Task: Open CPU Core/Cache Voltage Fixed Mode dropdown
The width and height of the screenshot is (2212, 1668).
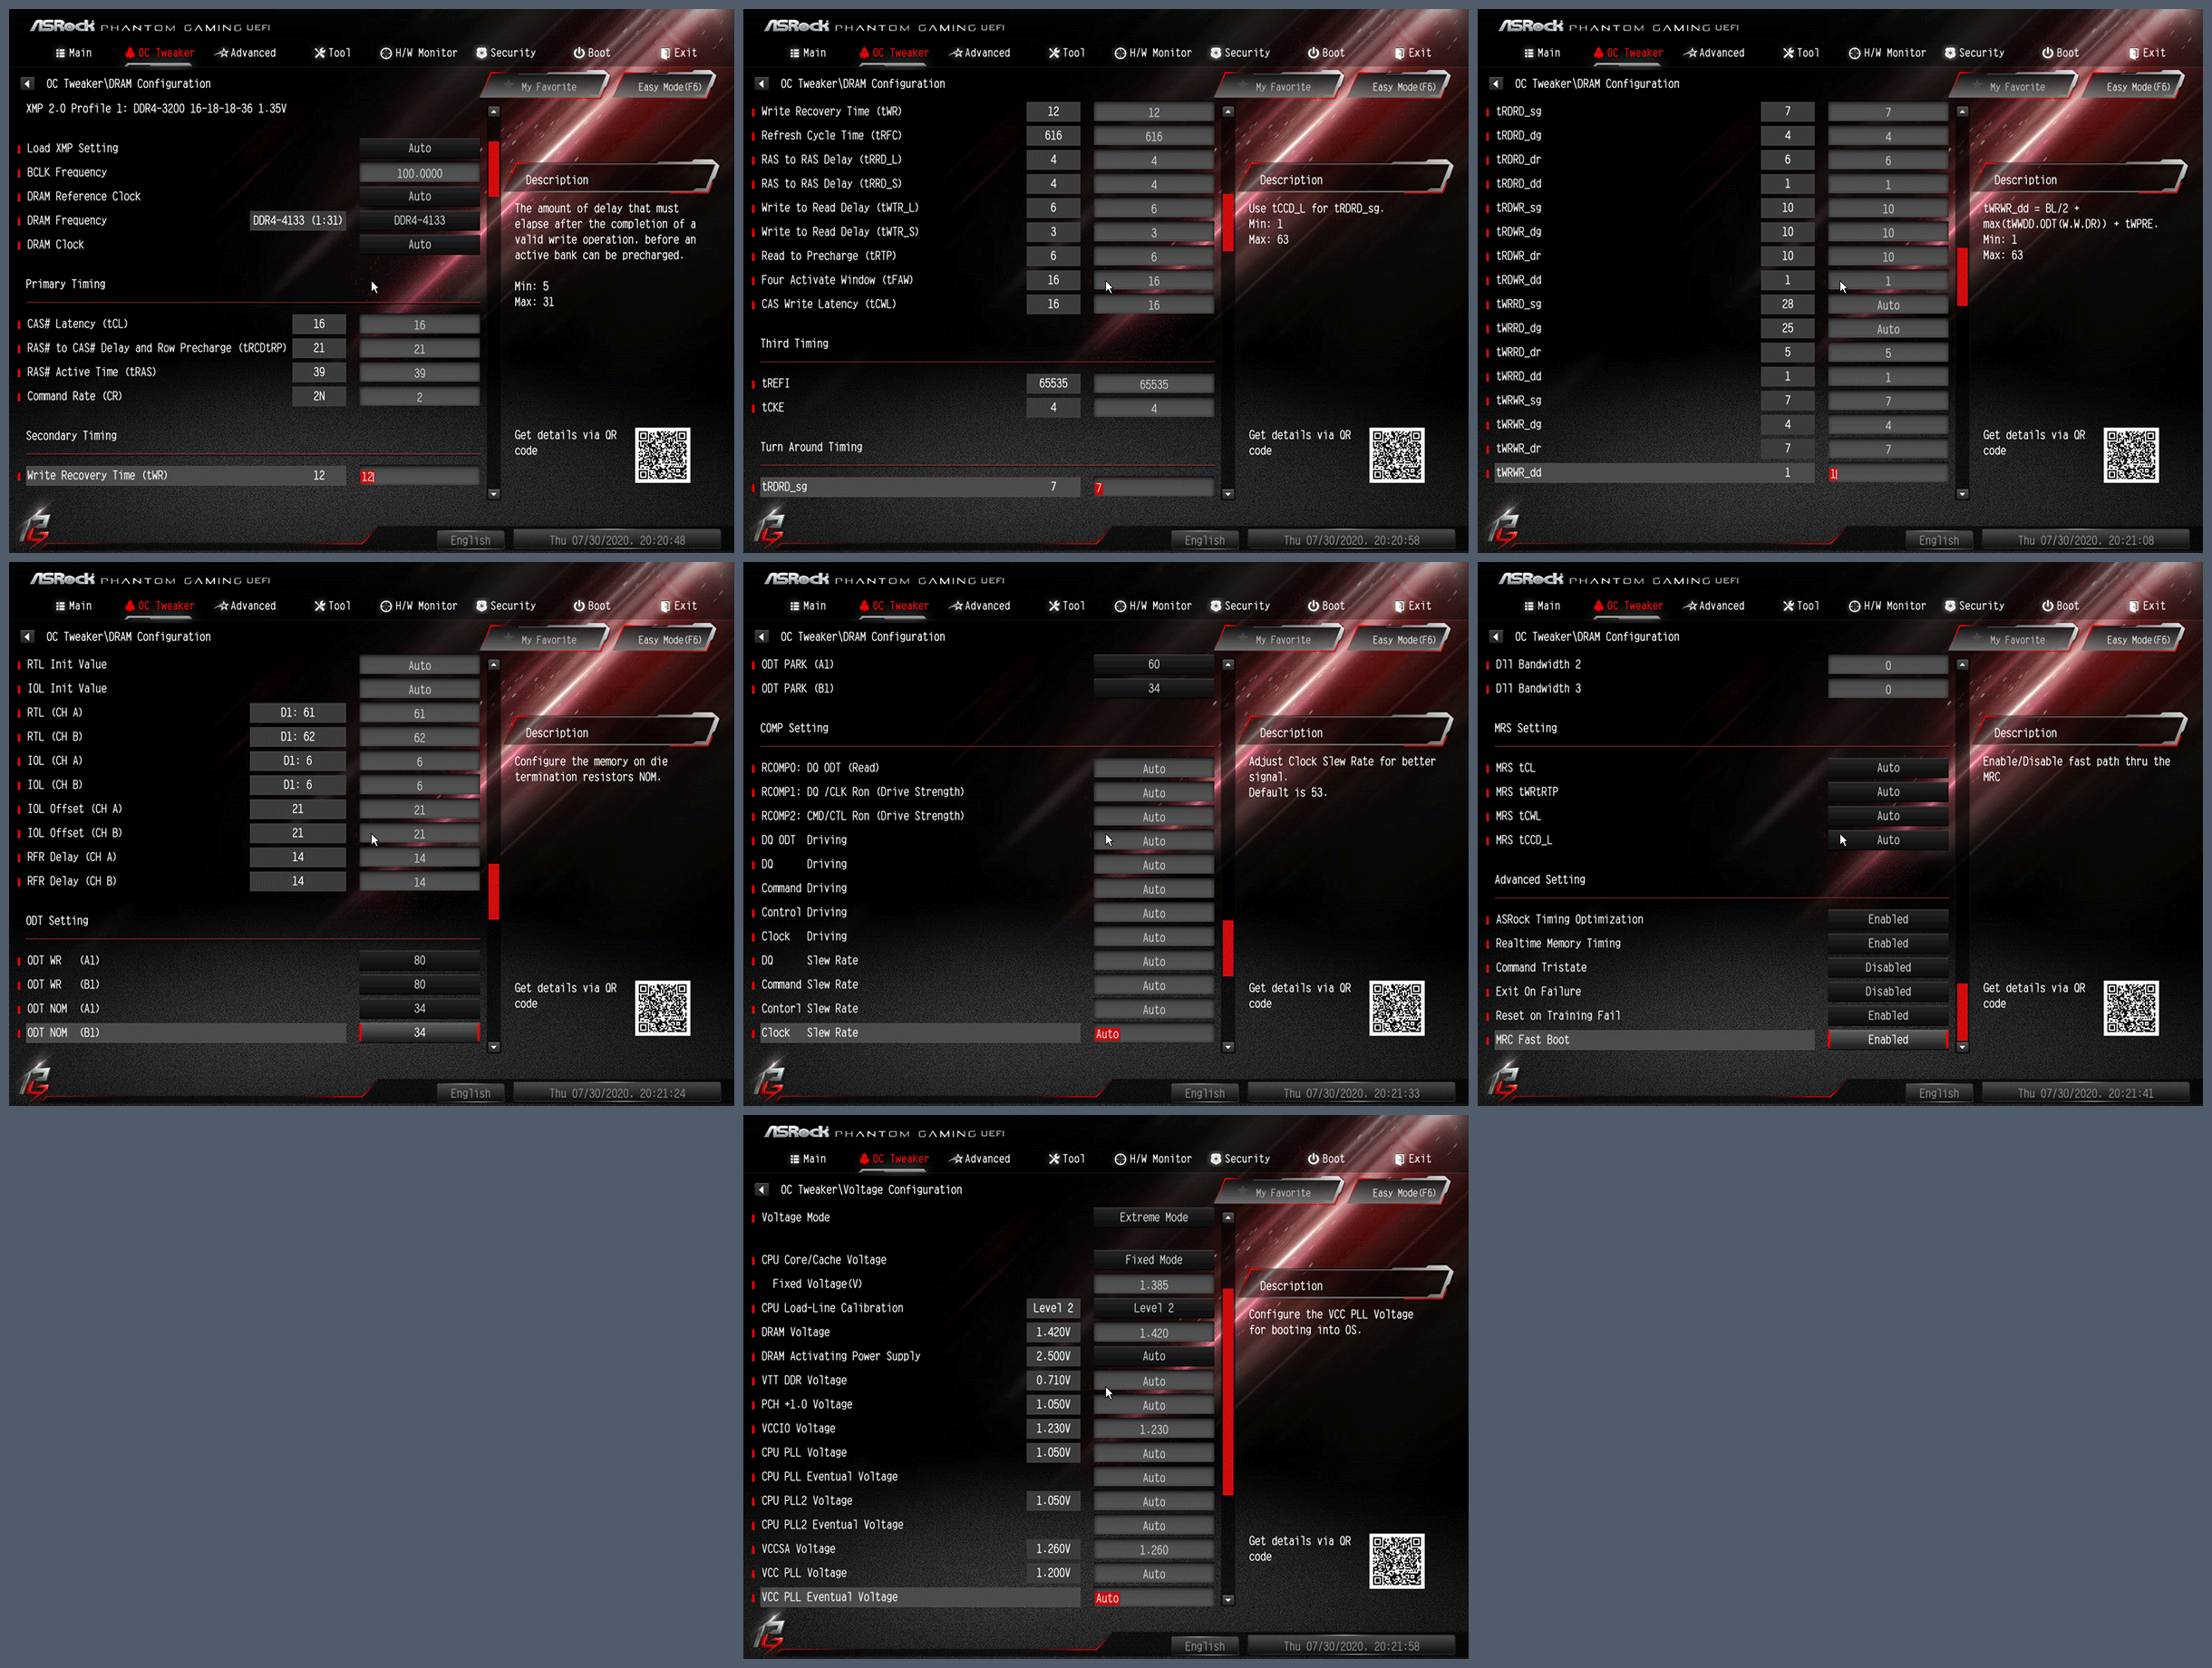Action: pyautogui.click(x=1153, y=1260)
